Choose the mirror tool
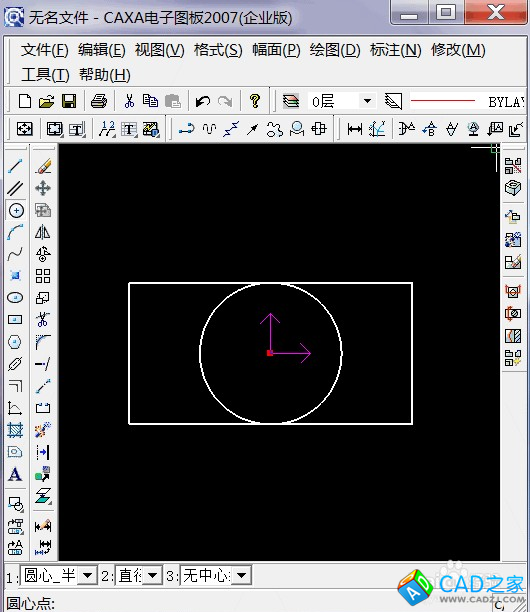530x612 pixels. tap(43, 233)
